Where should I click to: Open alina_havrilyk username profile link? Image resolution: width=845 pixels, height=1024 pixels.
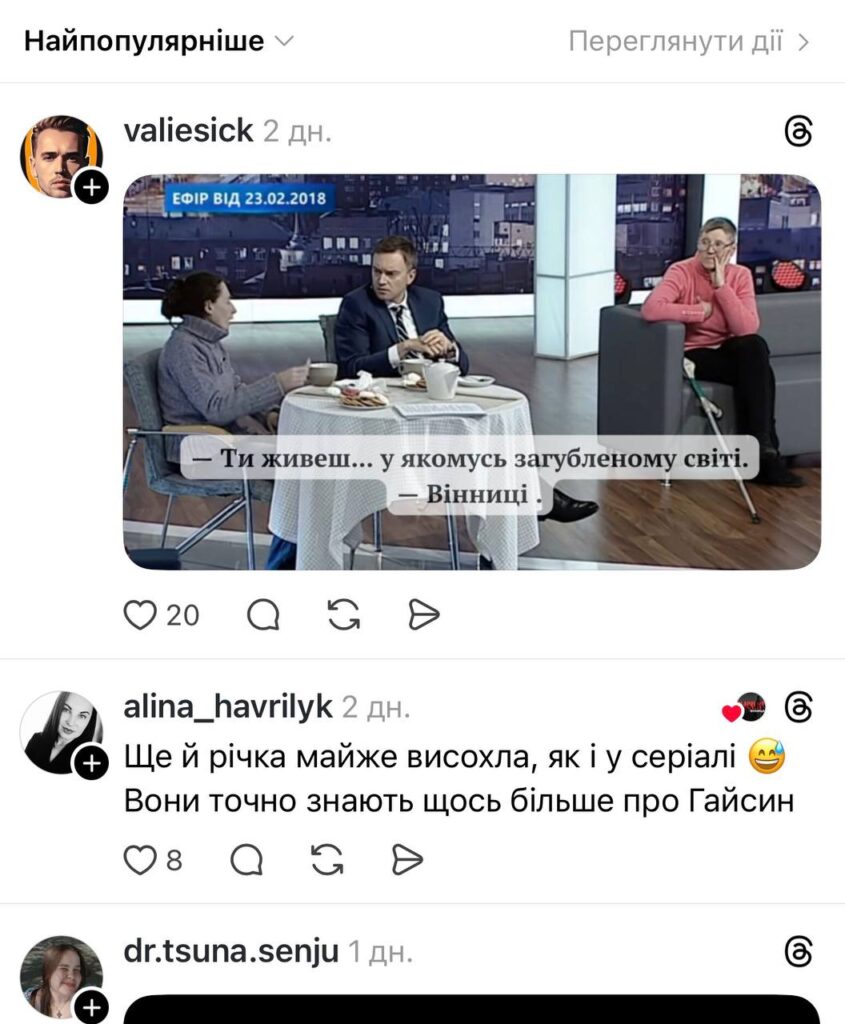click(x=228, y=707)
